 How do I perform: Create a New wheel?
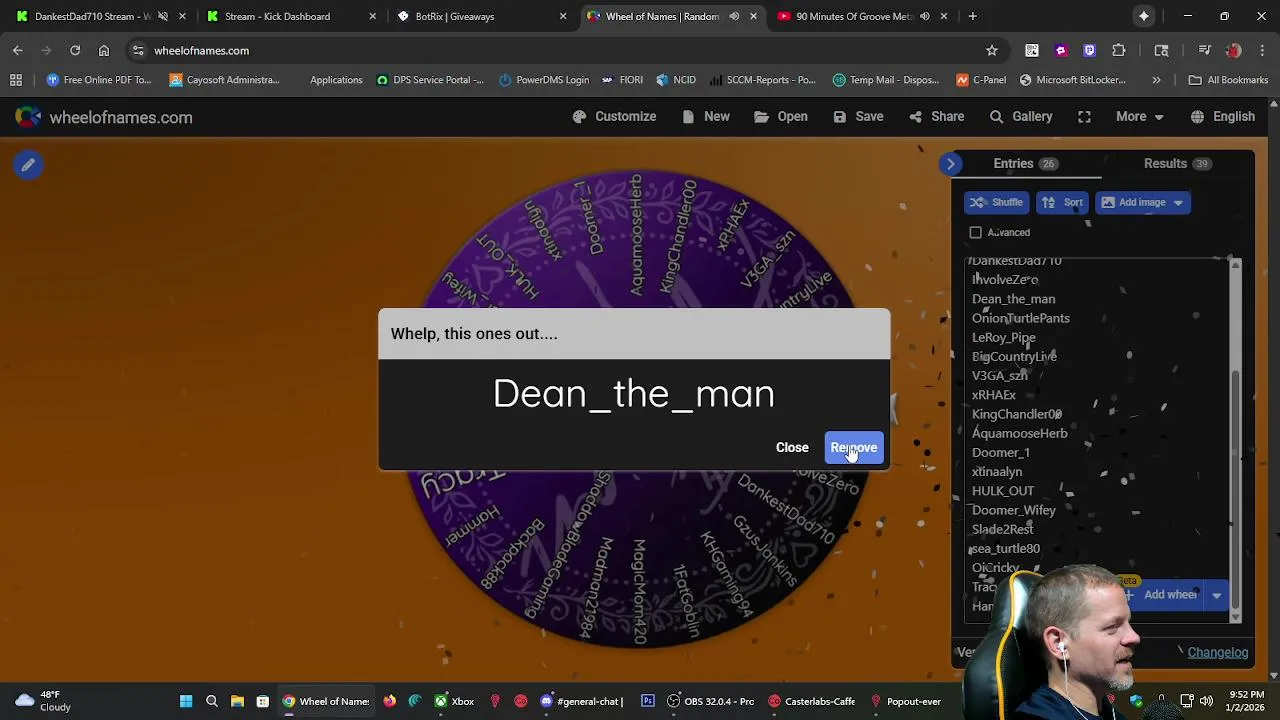point(706,117)
